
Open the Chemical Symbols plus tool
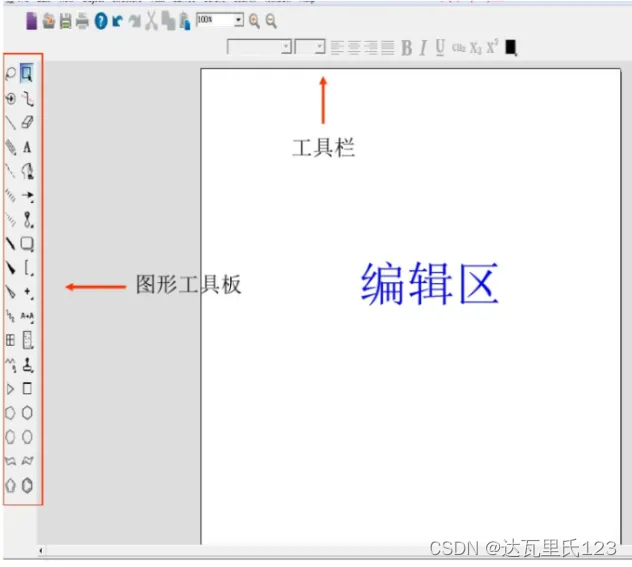pos(28,292)
